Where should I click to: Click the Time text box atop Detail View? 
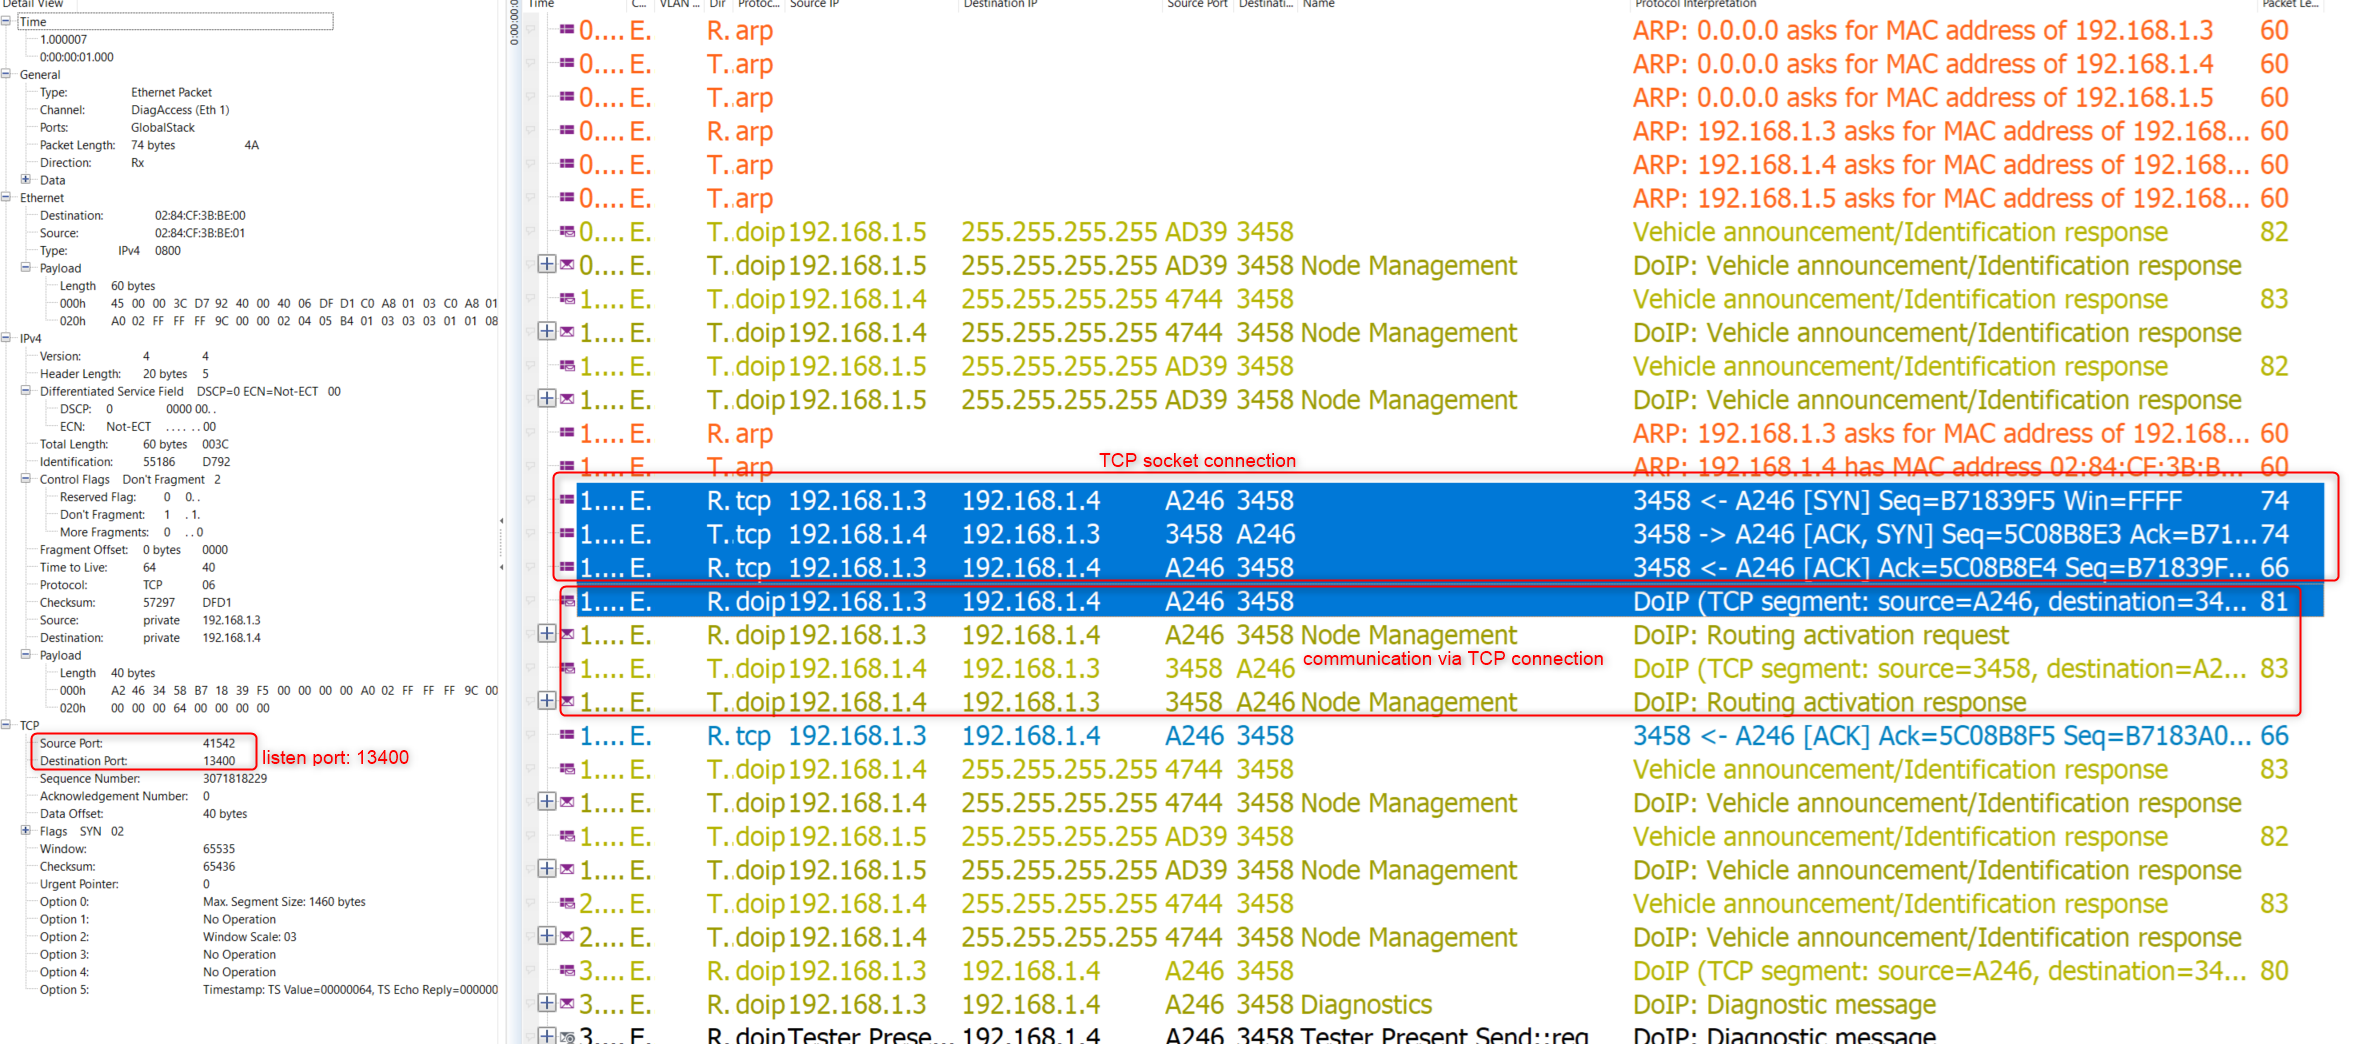coord(175,21)
